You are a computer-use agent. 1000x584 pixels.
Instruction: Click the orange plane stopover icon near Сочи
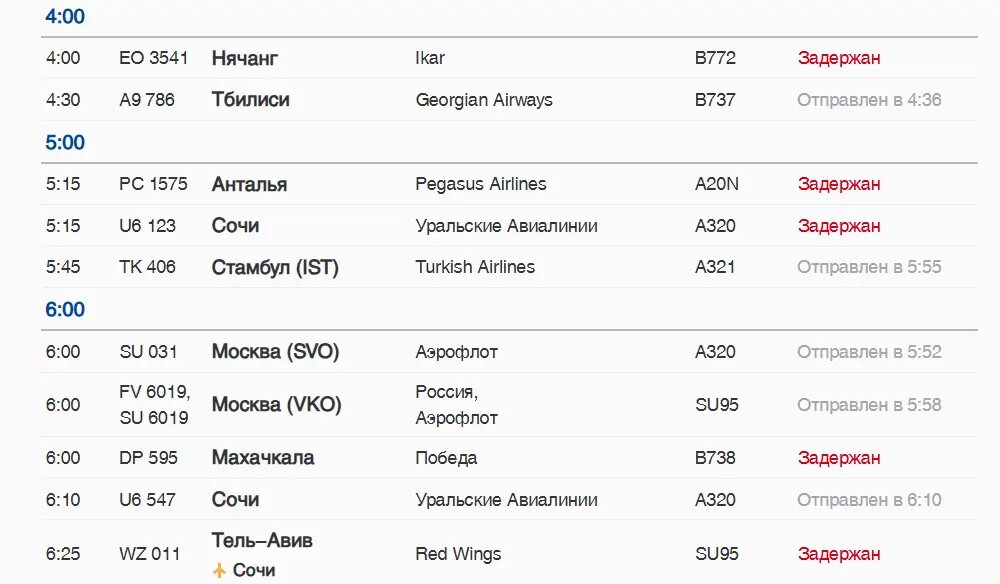pyautogui.click(x=219, y=570)
